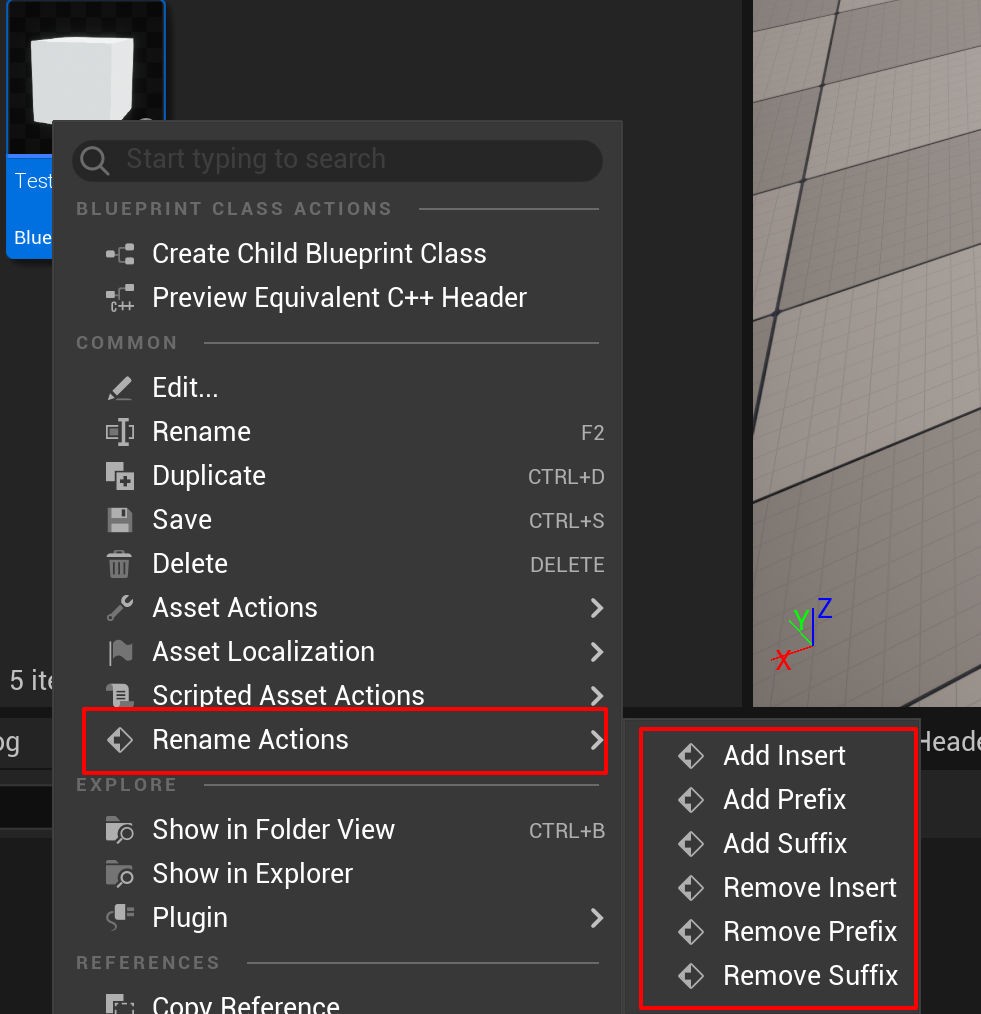Expand the Plugin submenu arrow
Image resolution: width=981 pixels, height=1014 pixels.
coord(597,918)
